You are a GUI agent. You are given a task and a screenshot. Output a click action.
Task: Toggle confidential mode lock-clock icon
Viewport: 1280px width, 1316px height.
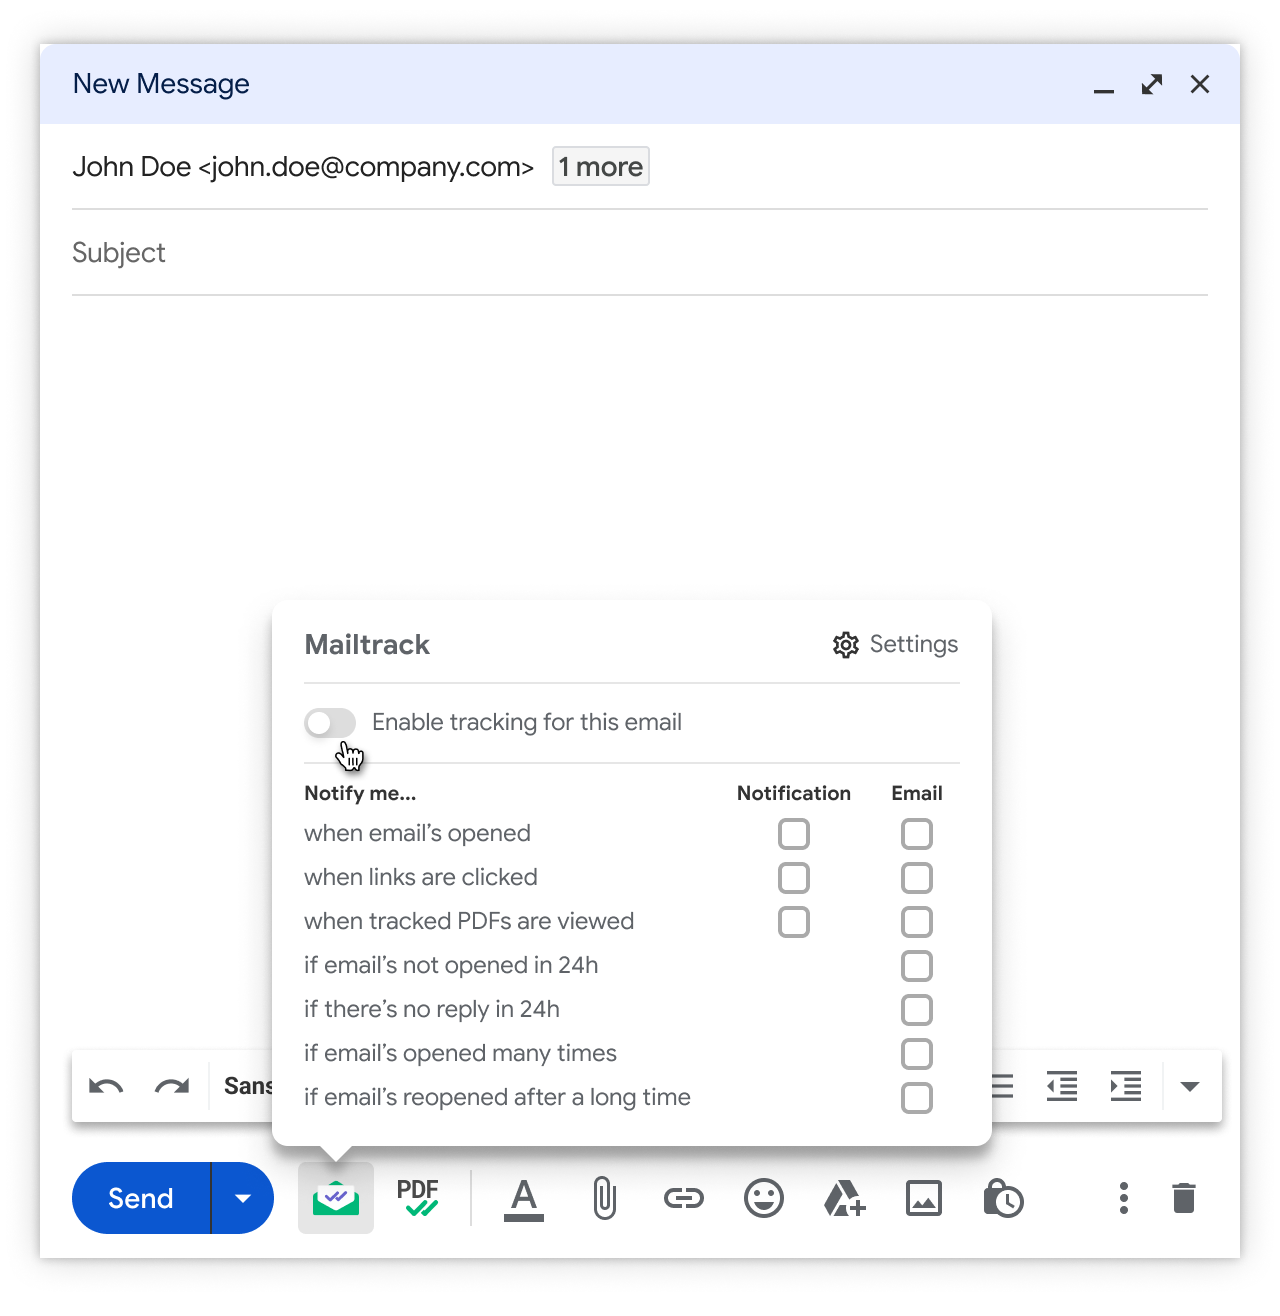pyautogui.click(x=1003, y=1198)
